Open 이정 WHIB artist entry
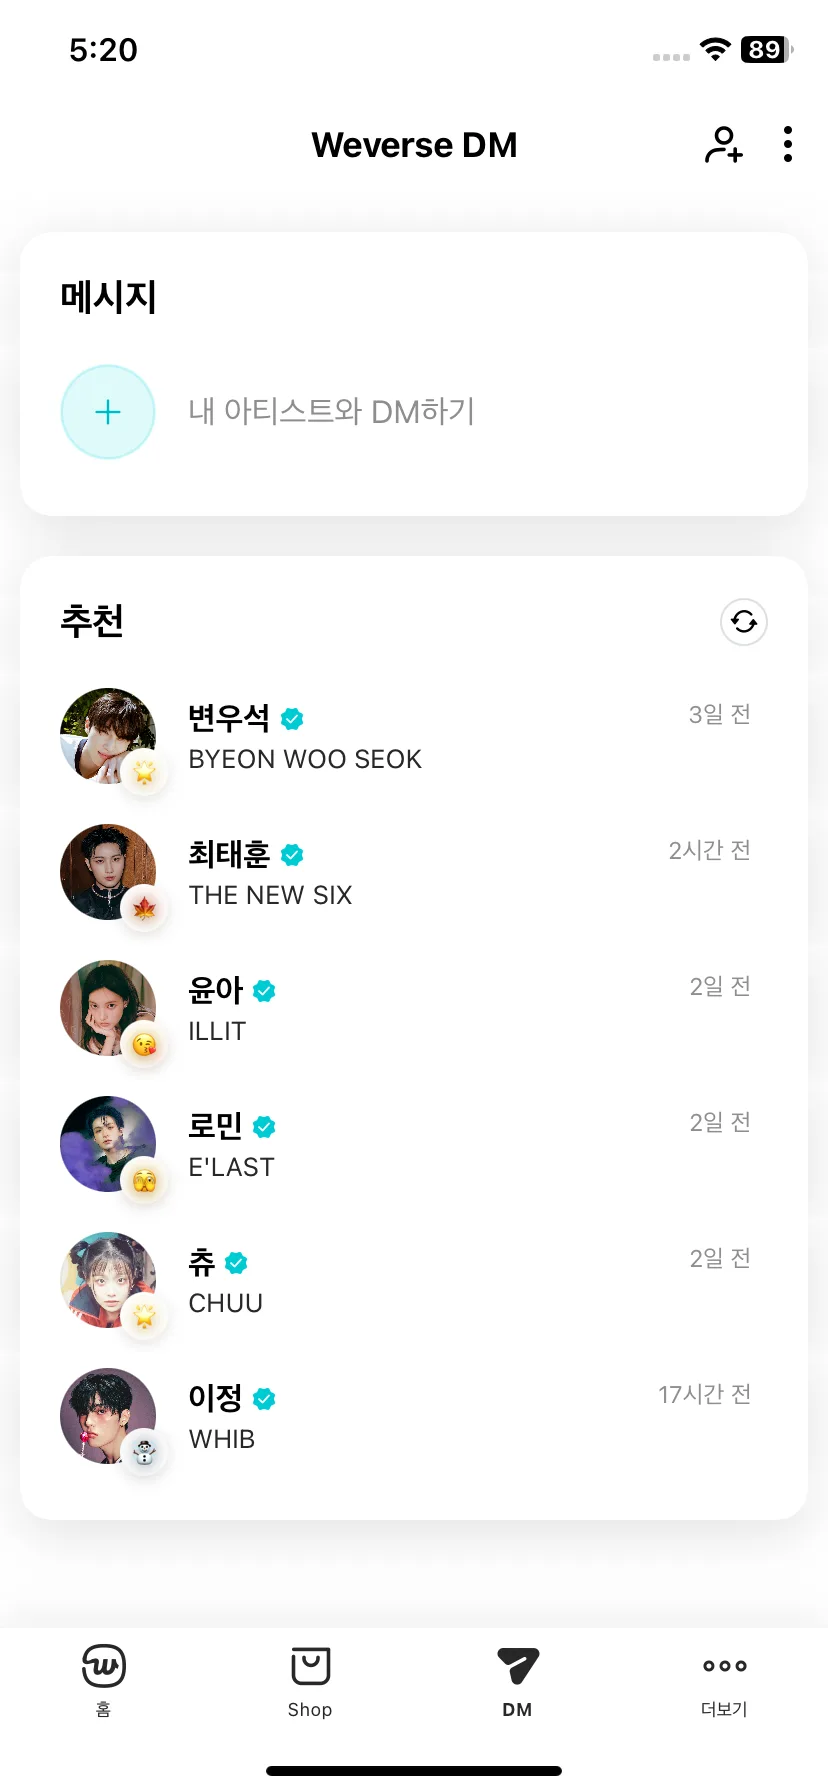This screenshot has width=828, height=1792. point(414,1416)
